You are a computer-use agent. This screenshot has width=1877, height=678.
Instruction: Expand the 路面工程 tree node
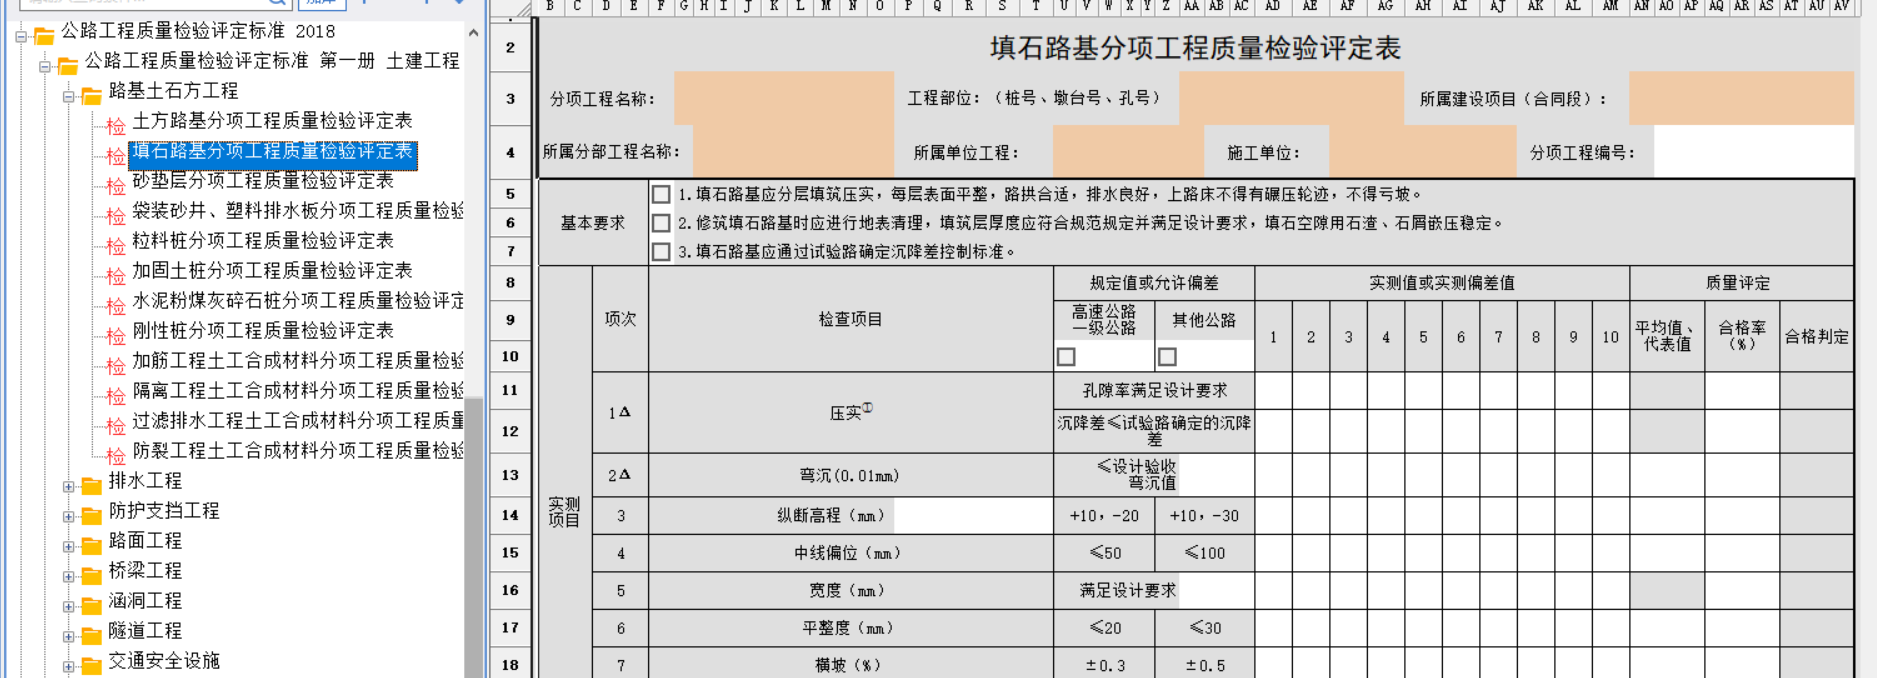coord(68,547)
